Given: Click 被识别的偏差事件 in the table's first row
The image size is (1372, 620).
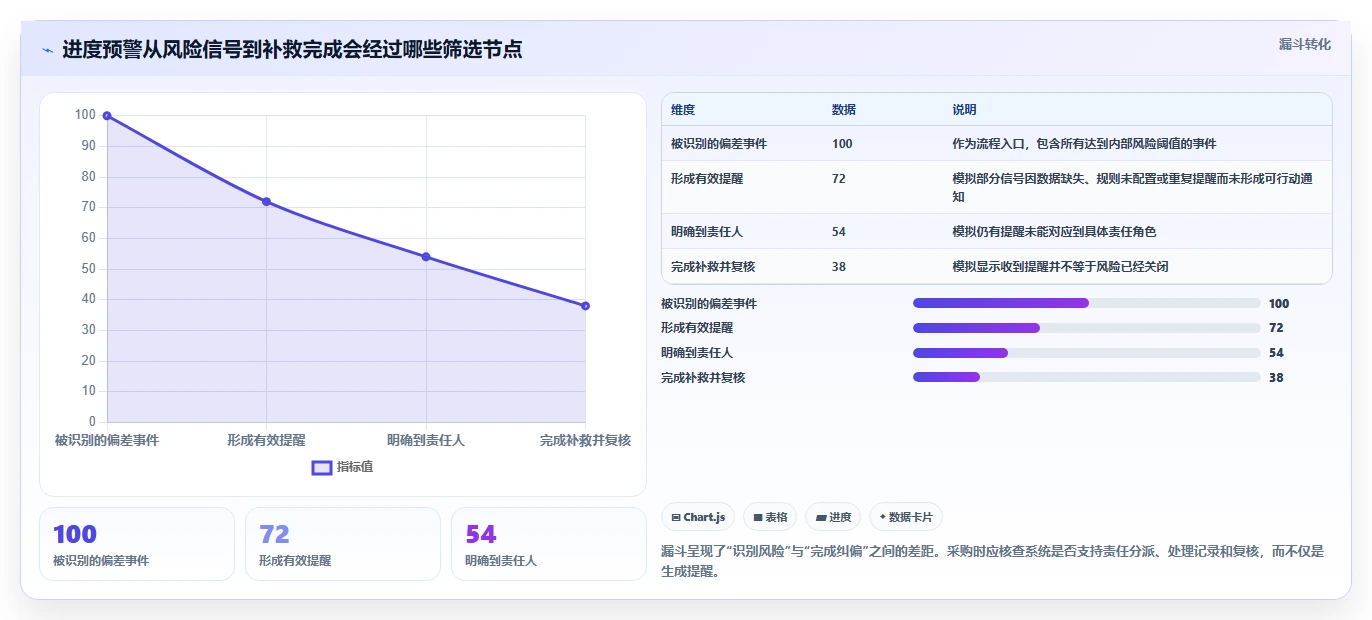Looking at the screenshot, I should pos(719,144).
